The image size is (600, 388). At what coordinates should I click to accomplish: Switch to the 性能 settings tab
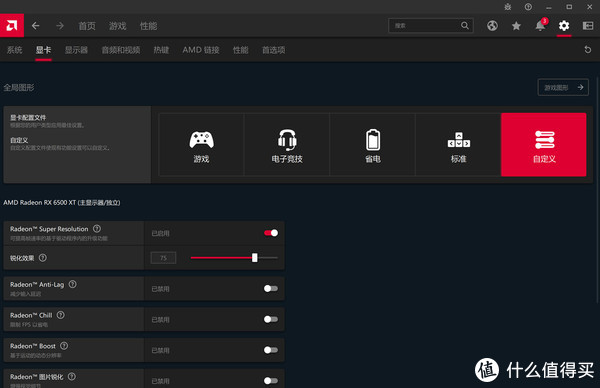click(241, 50)
